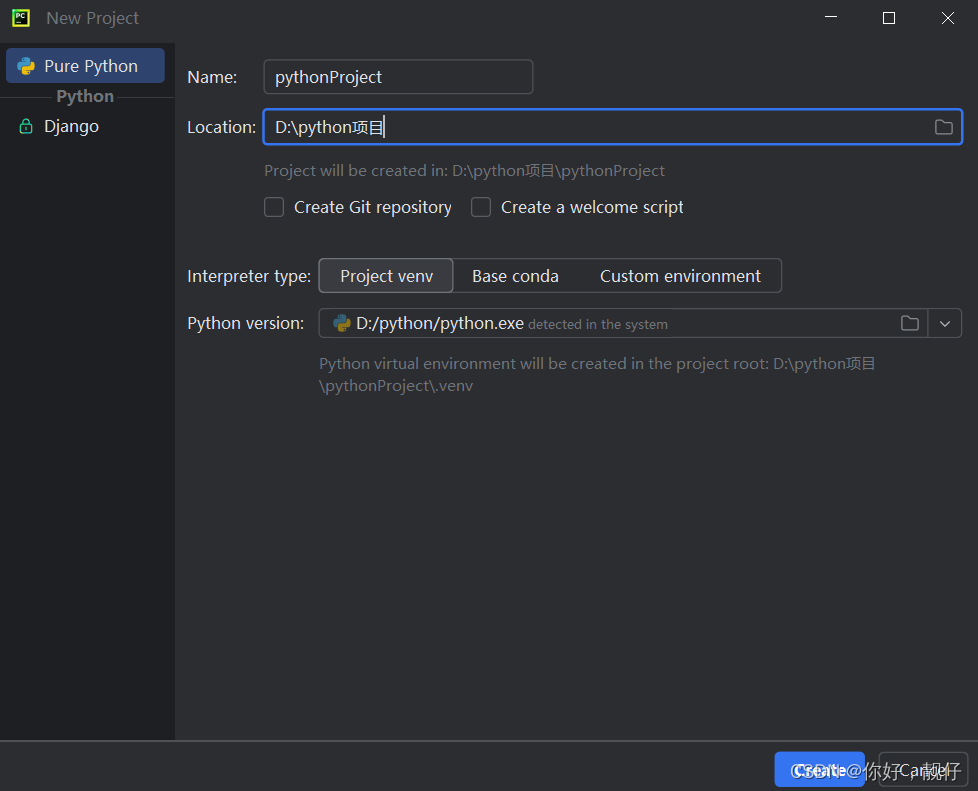
Task: Click 'Project will be created in' hint text
Action: tap(464, 170)
